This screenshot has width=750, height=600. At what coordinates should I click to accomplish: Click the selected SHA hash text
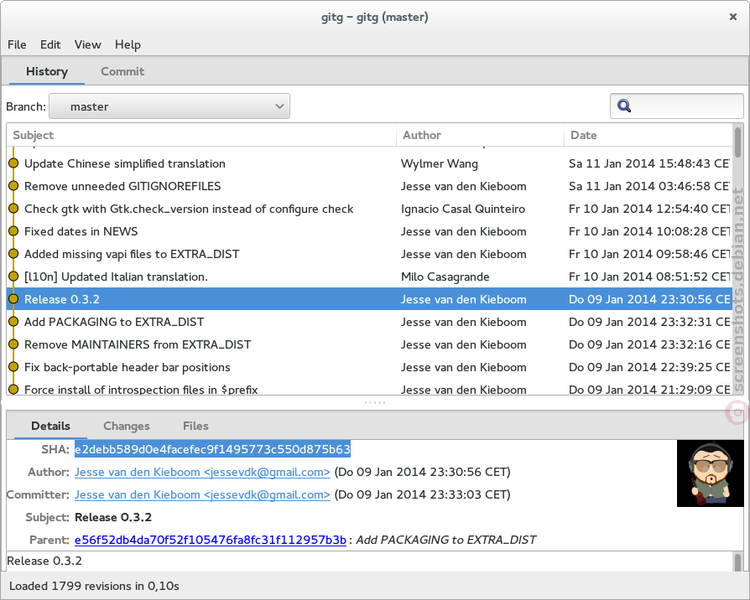click(213, 449)
